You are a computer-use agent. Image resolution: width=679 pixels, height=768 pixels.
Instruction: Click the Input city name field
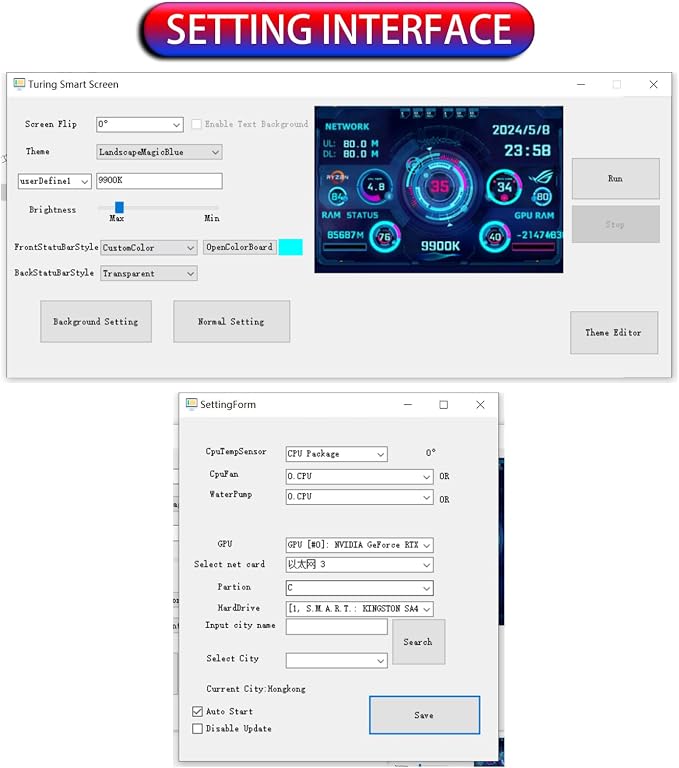[337, 626]
